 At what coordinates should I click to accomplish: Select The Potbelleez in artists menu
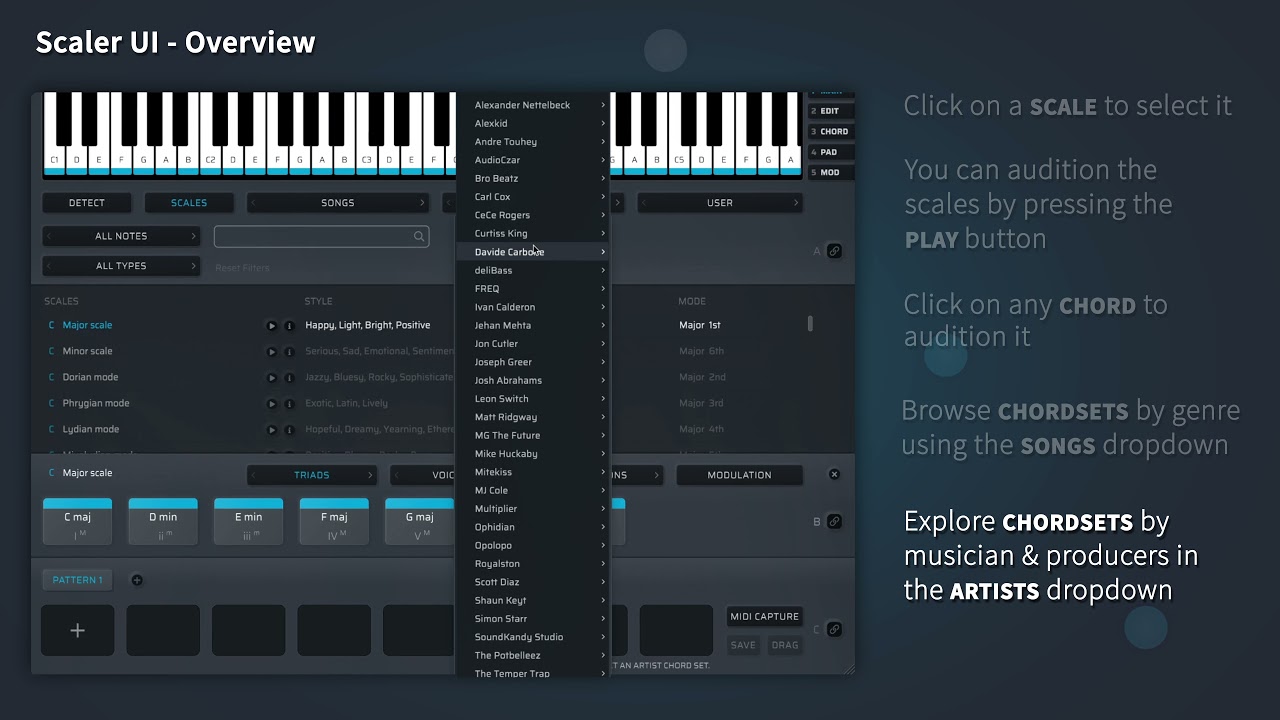[x=533, y=655]
